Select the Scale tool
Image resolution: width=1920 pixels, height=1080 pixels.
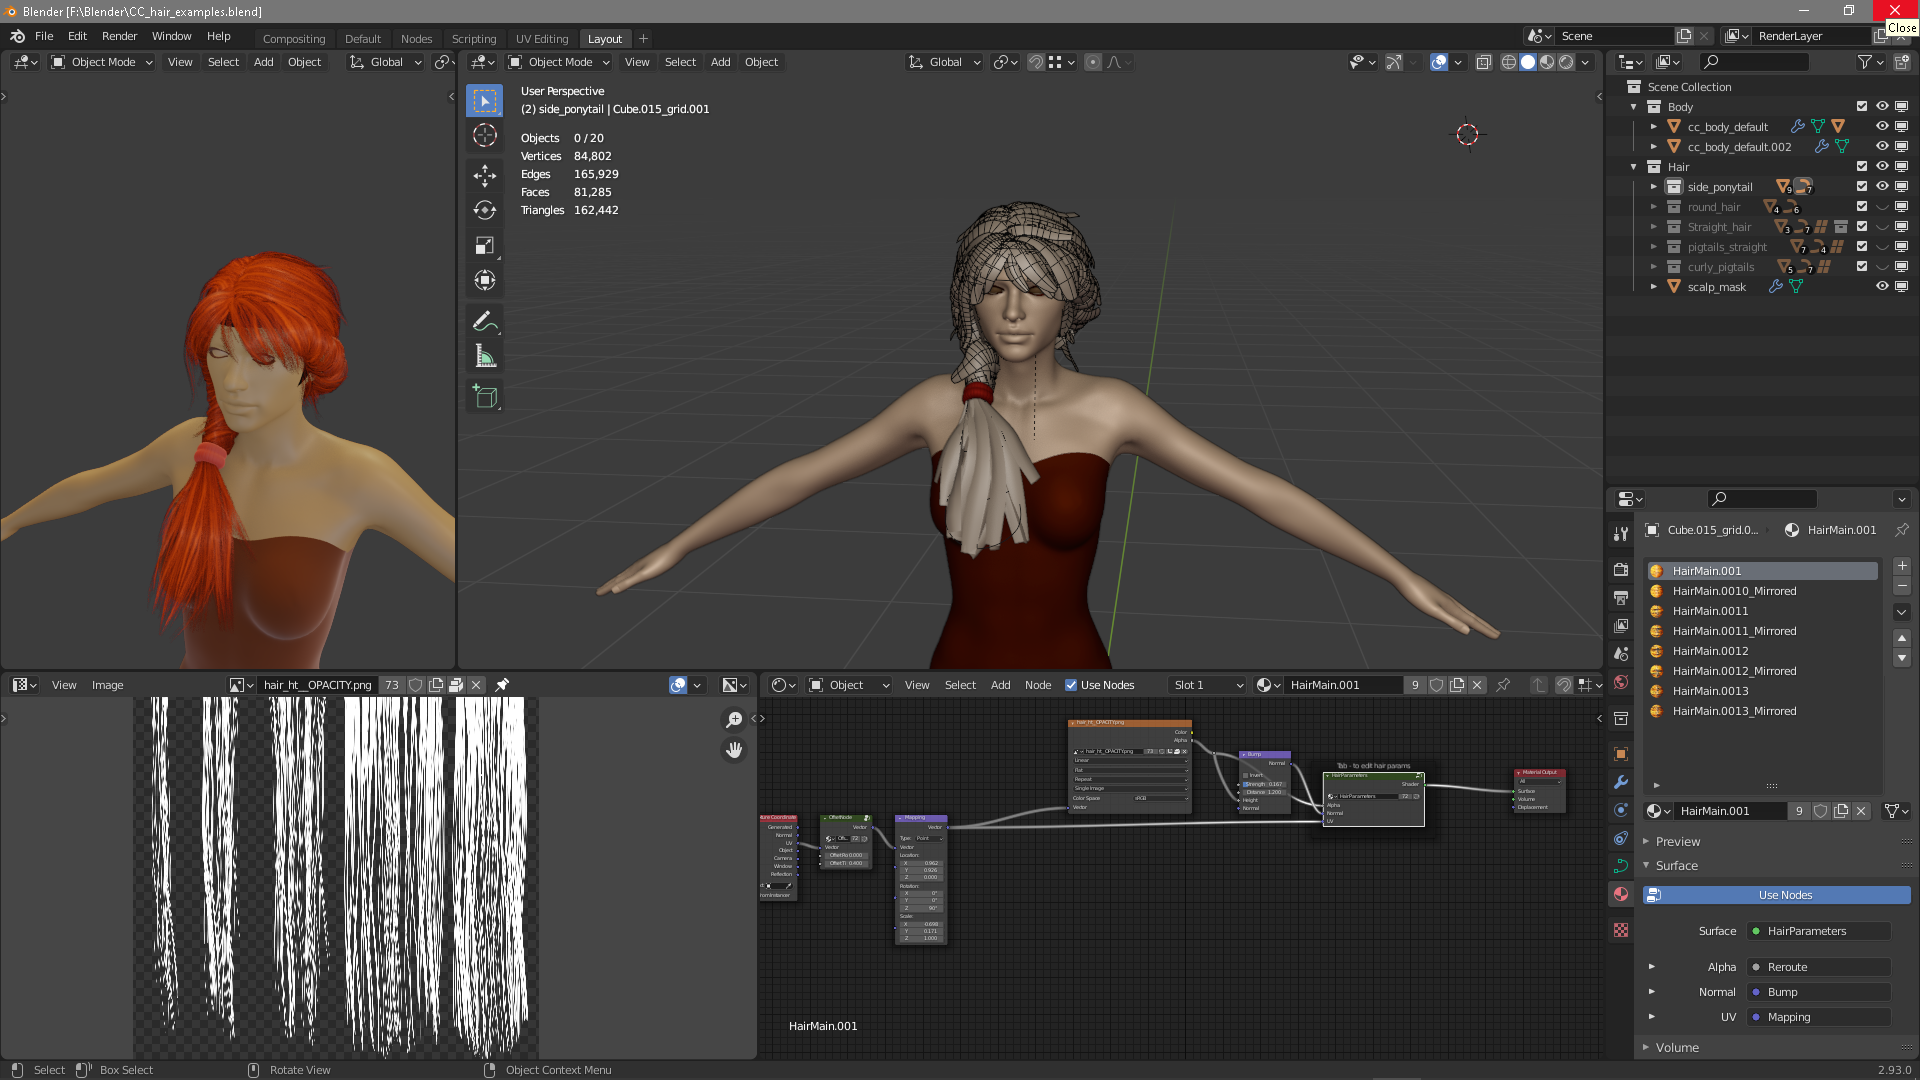coord(485,246)
